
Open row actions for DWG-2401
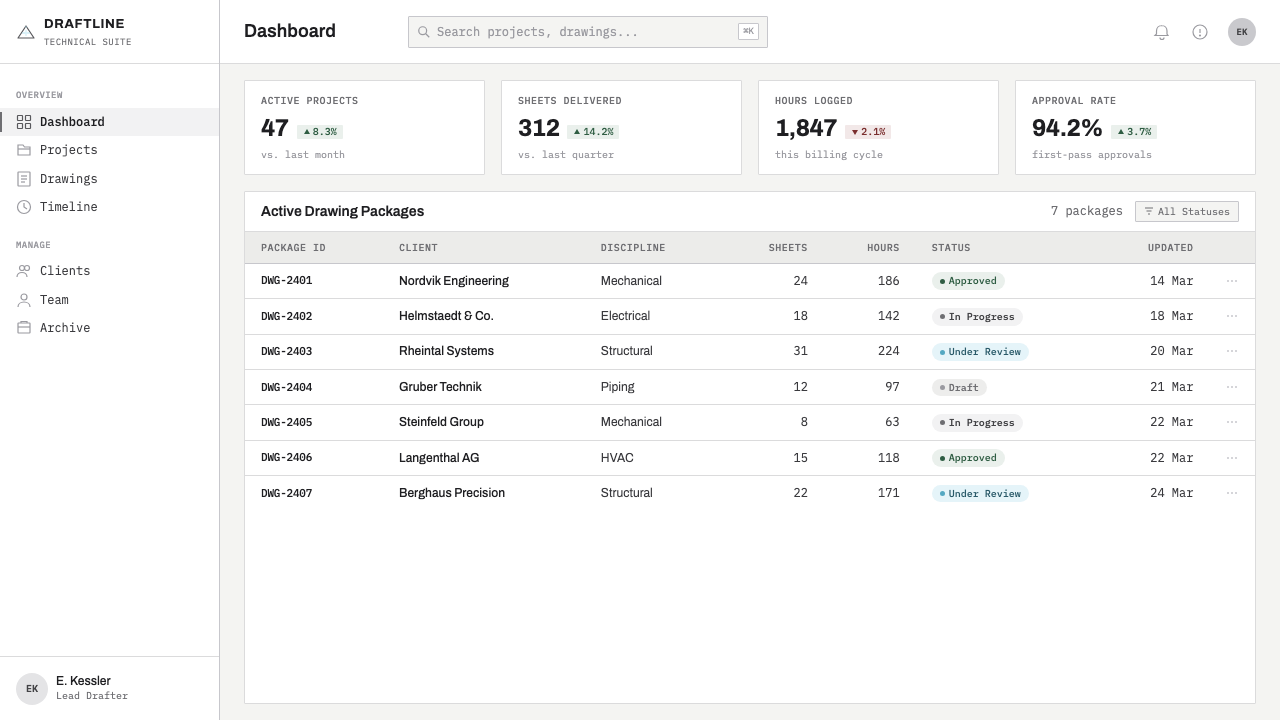(x=1232, y=281)
